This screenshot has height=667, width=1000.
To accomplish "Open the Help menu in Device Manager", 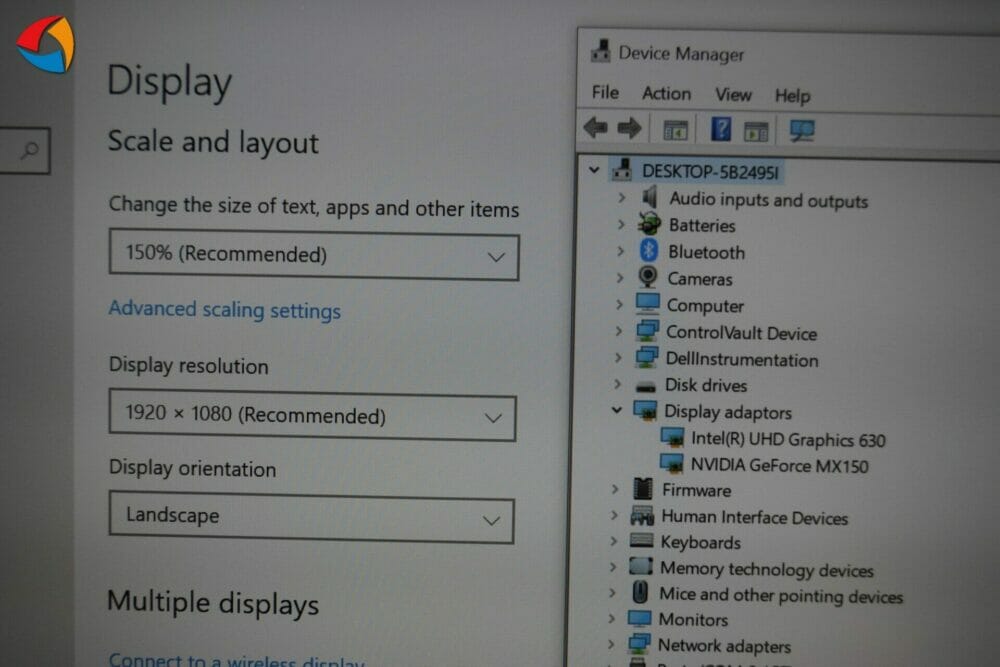I will [x=792, y=96].
